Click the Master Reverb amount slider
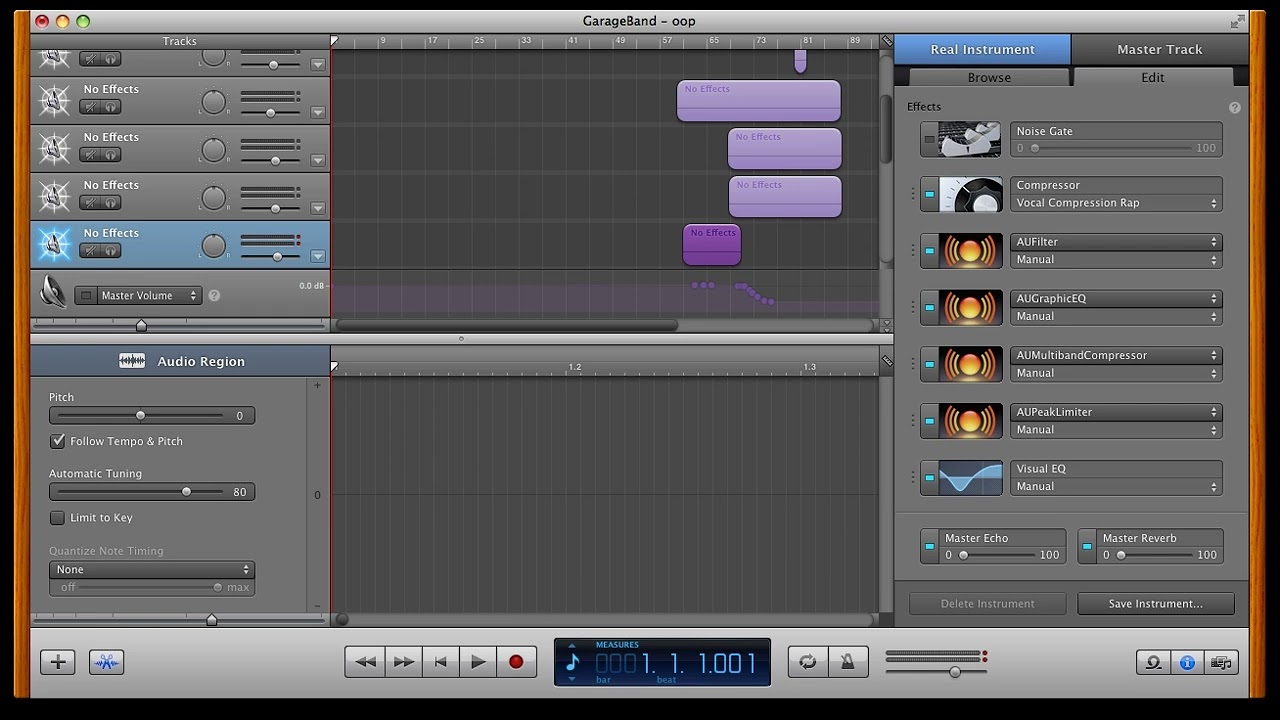This screenshot has width=1280, height=720. (x=1153, y=555)
